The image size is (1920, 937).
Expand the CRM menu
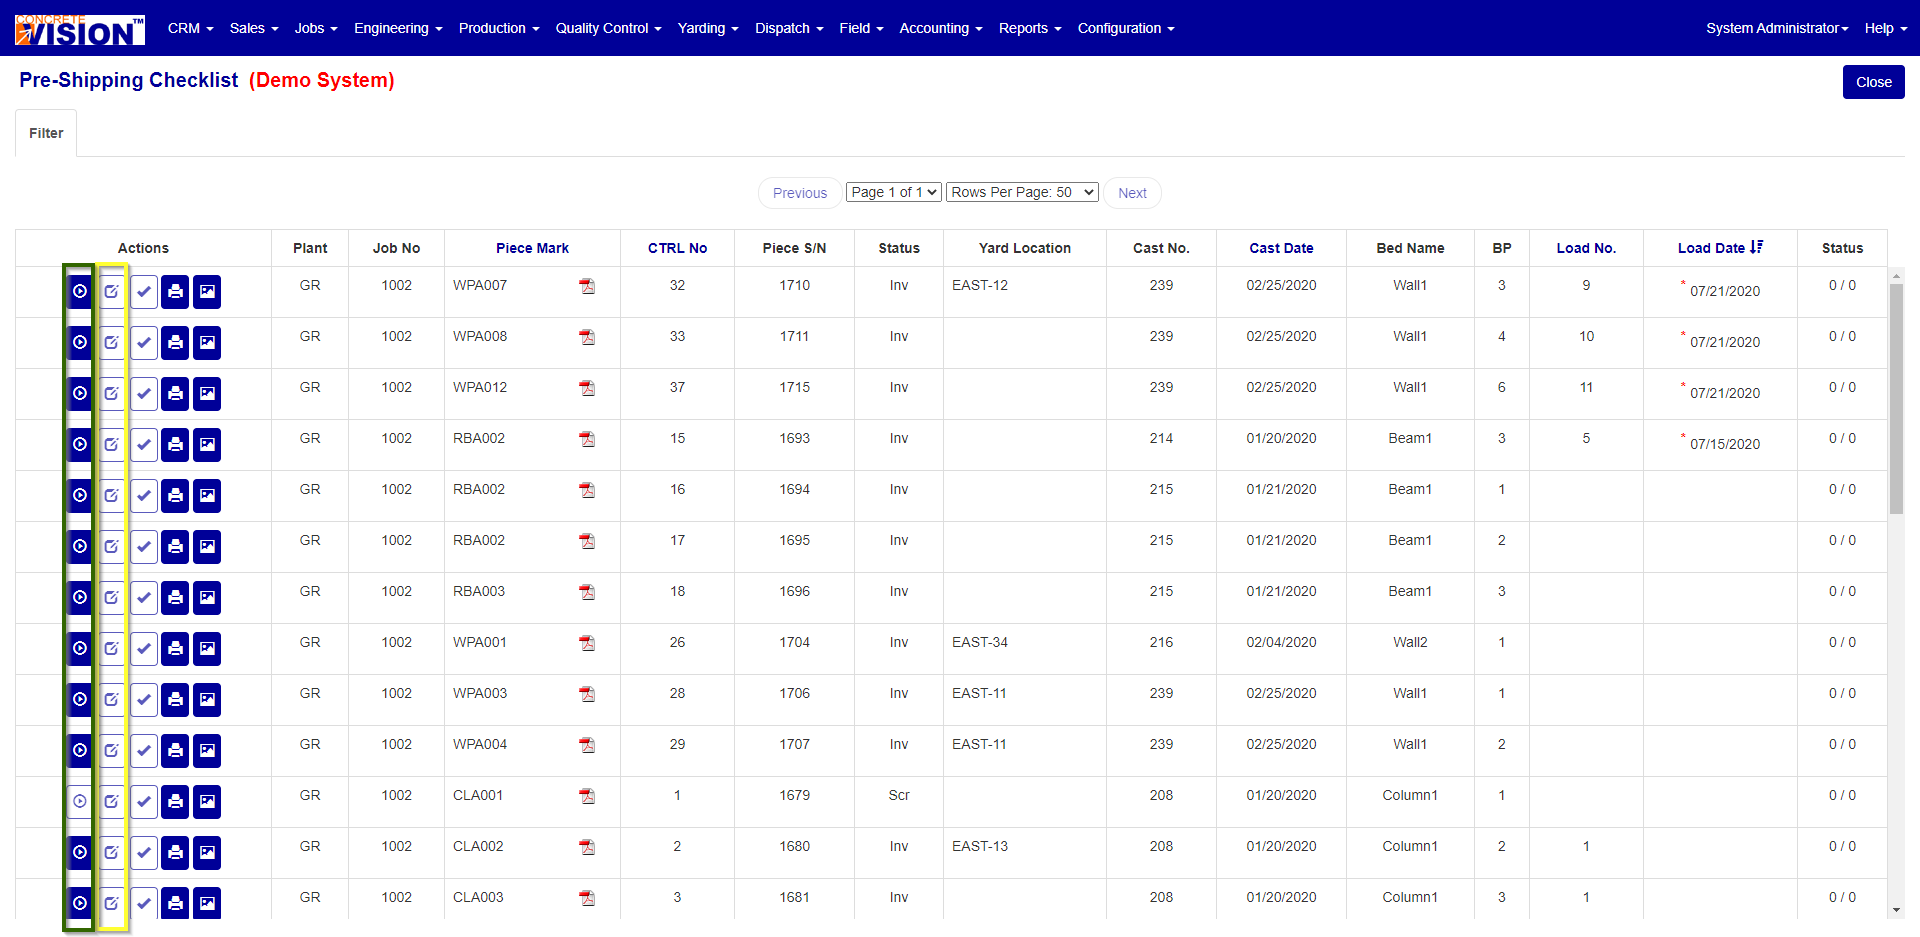coord(191,28)
